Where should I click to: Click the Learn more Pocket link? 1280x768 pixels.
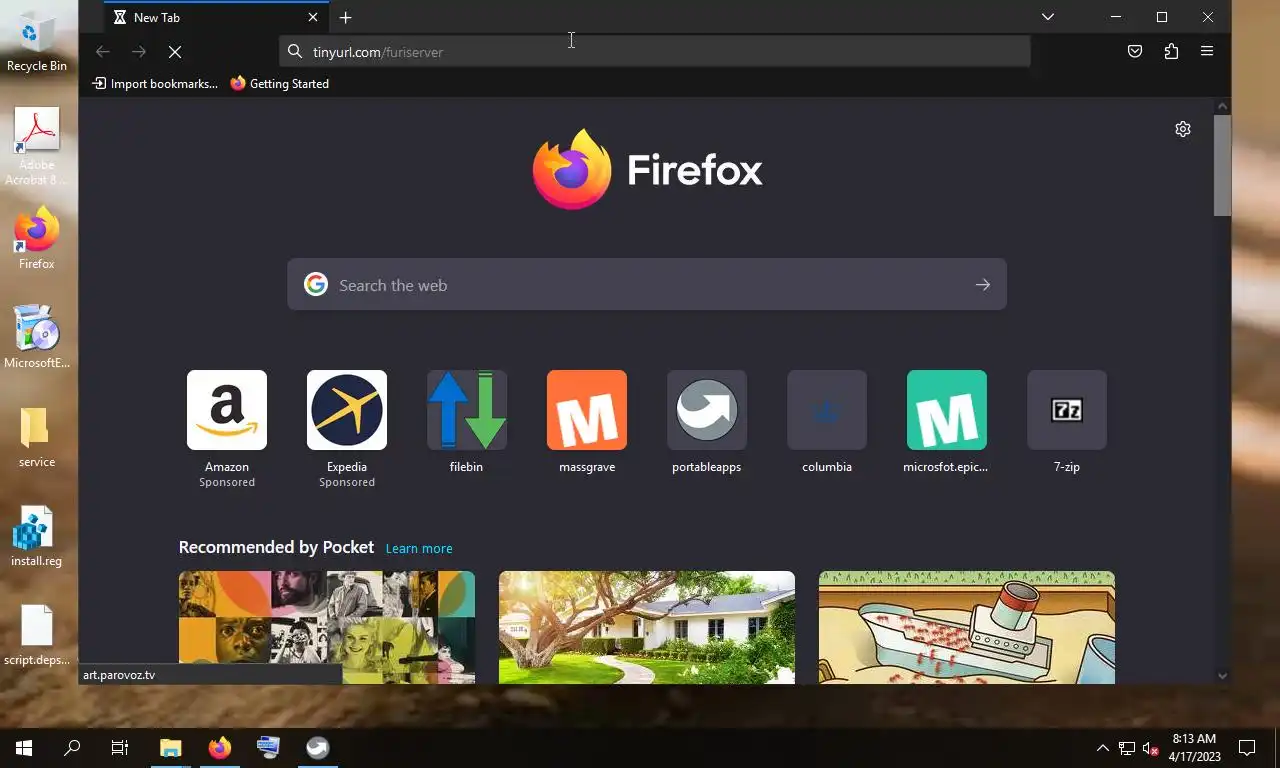click(x=419, y=548)
